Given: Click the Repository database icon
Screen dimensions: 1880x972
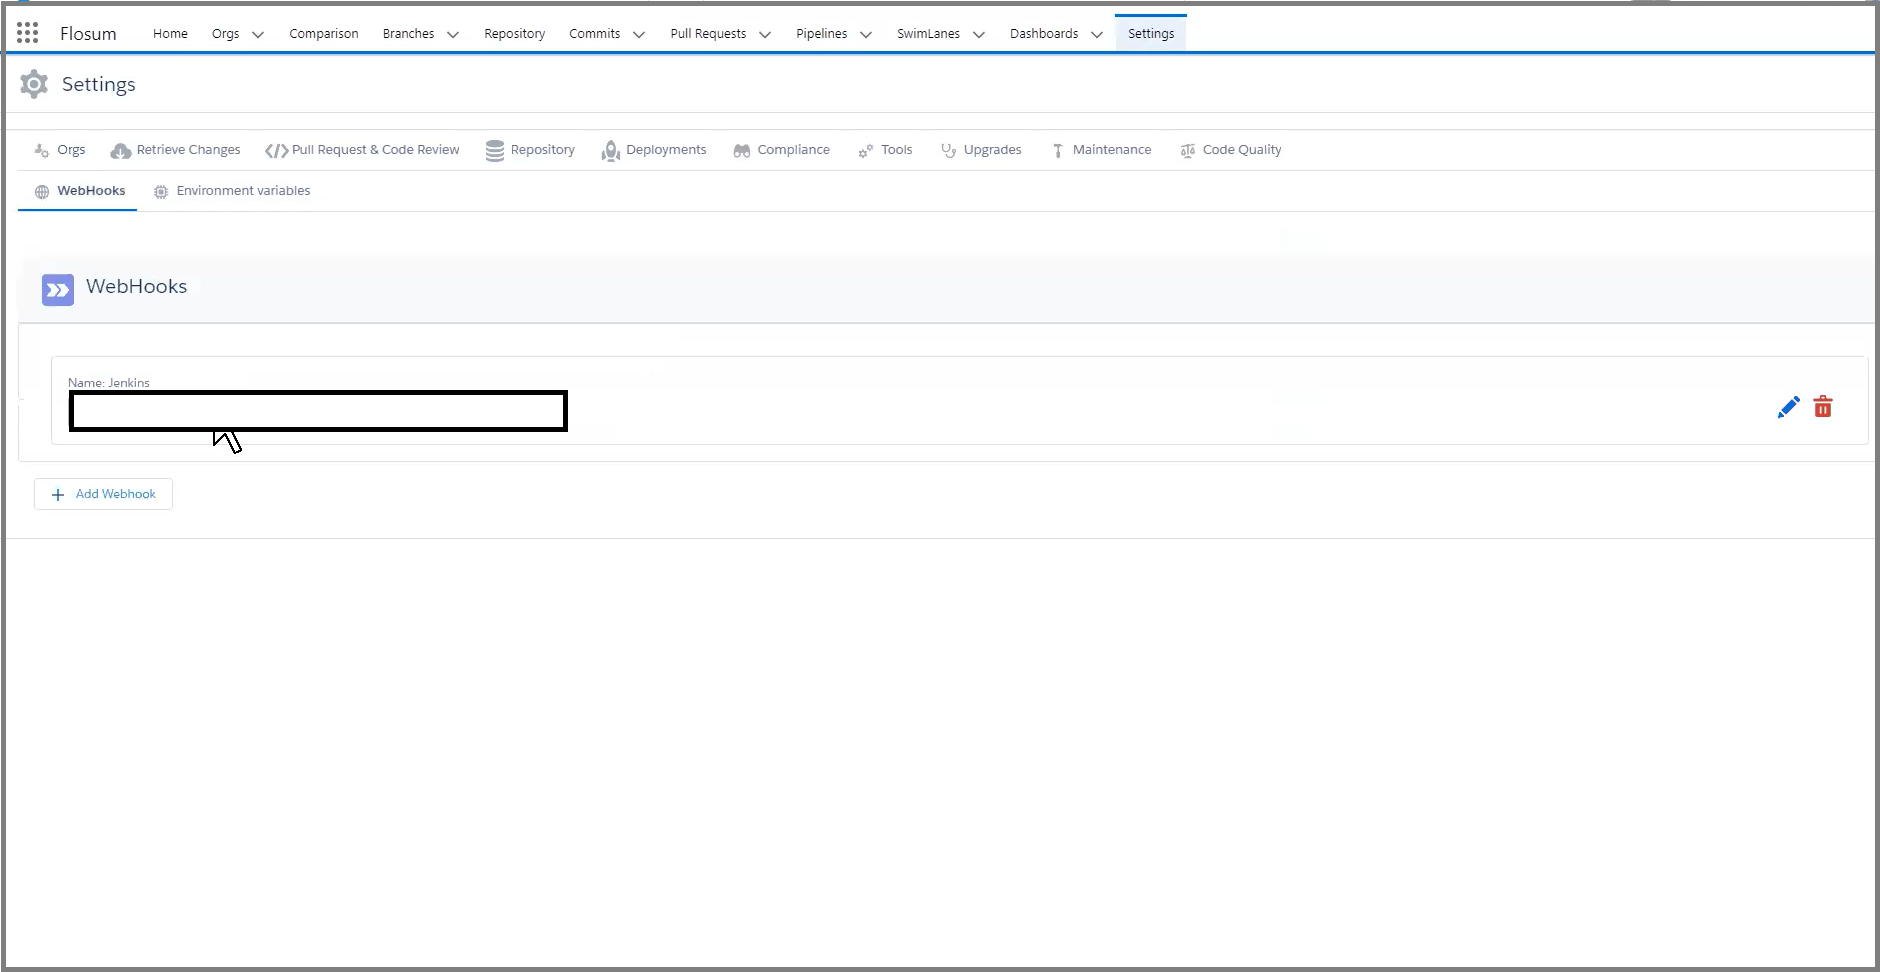Looking at the screenshot, I should point(495,150).
